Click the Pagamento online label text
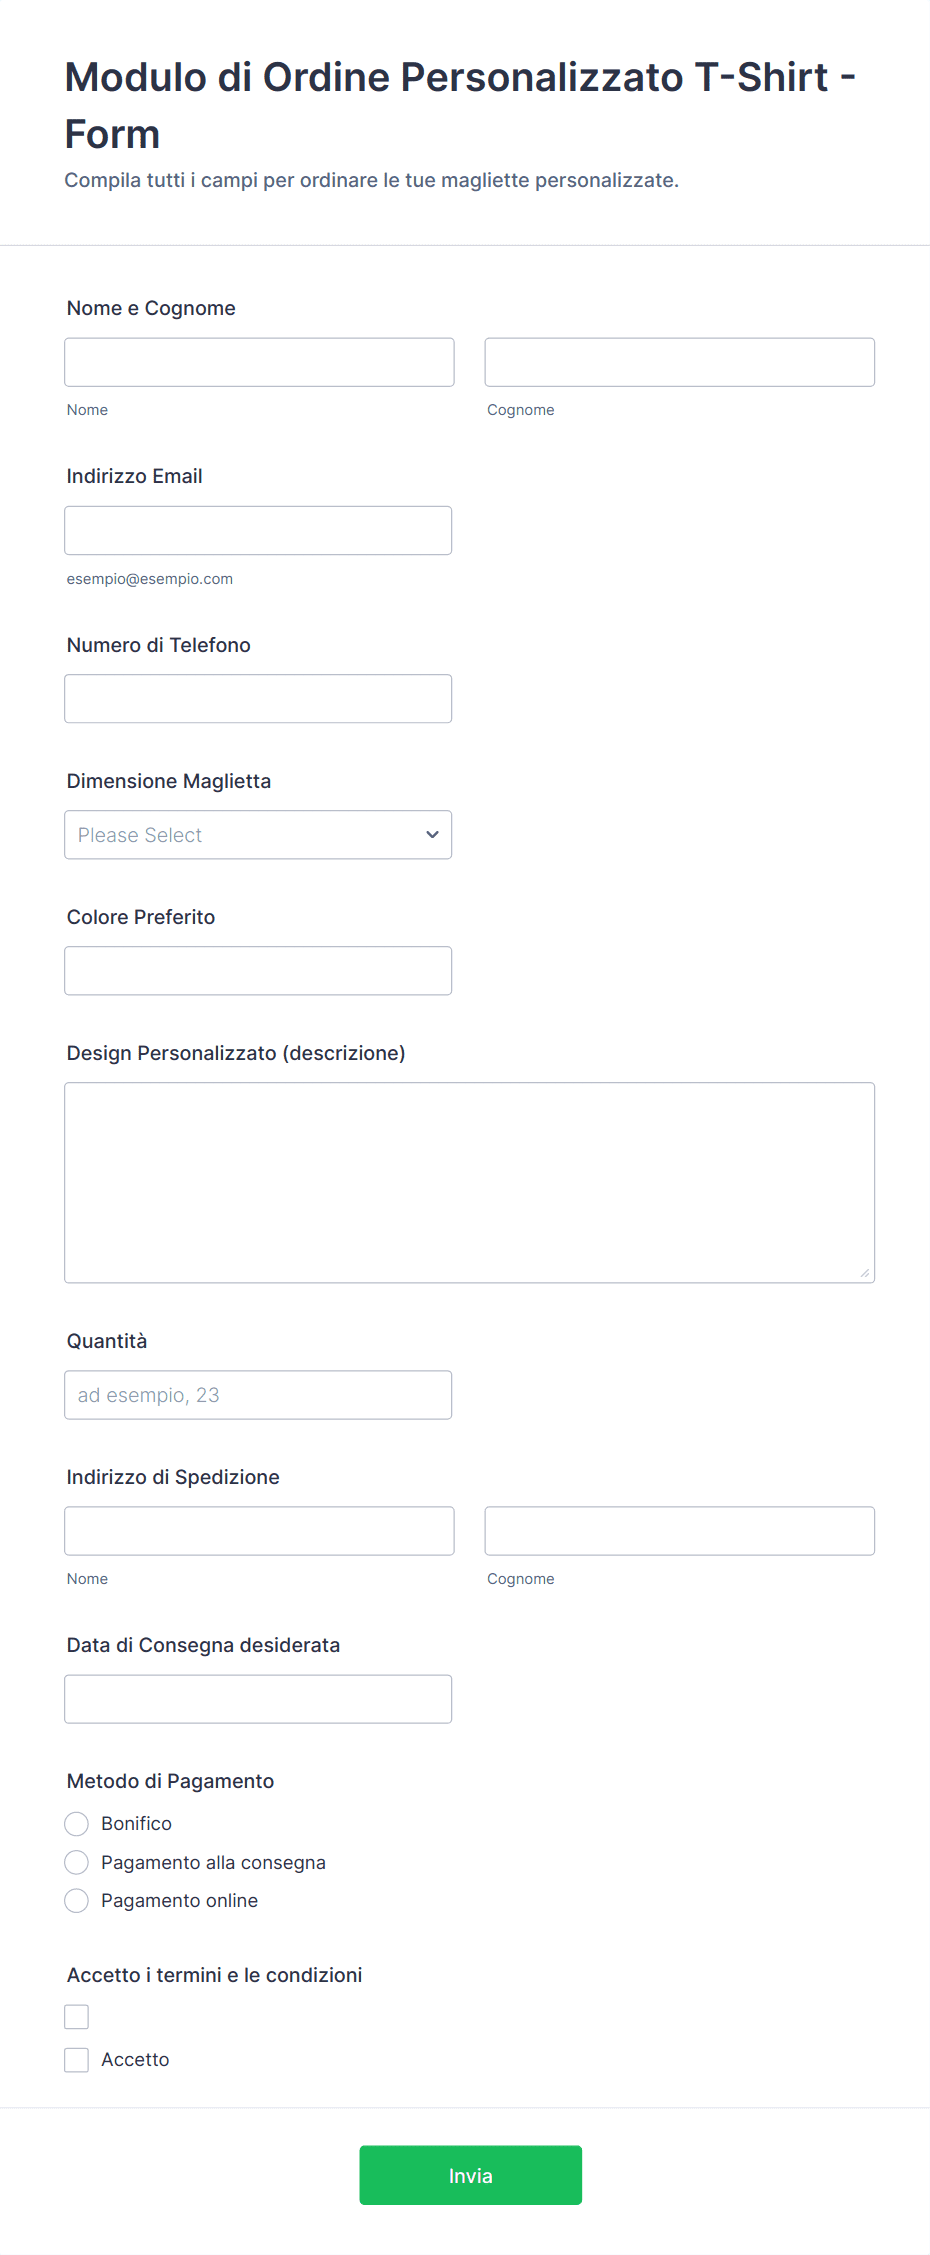The image size is (930, 2255). (179, 1900)
